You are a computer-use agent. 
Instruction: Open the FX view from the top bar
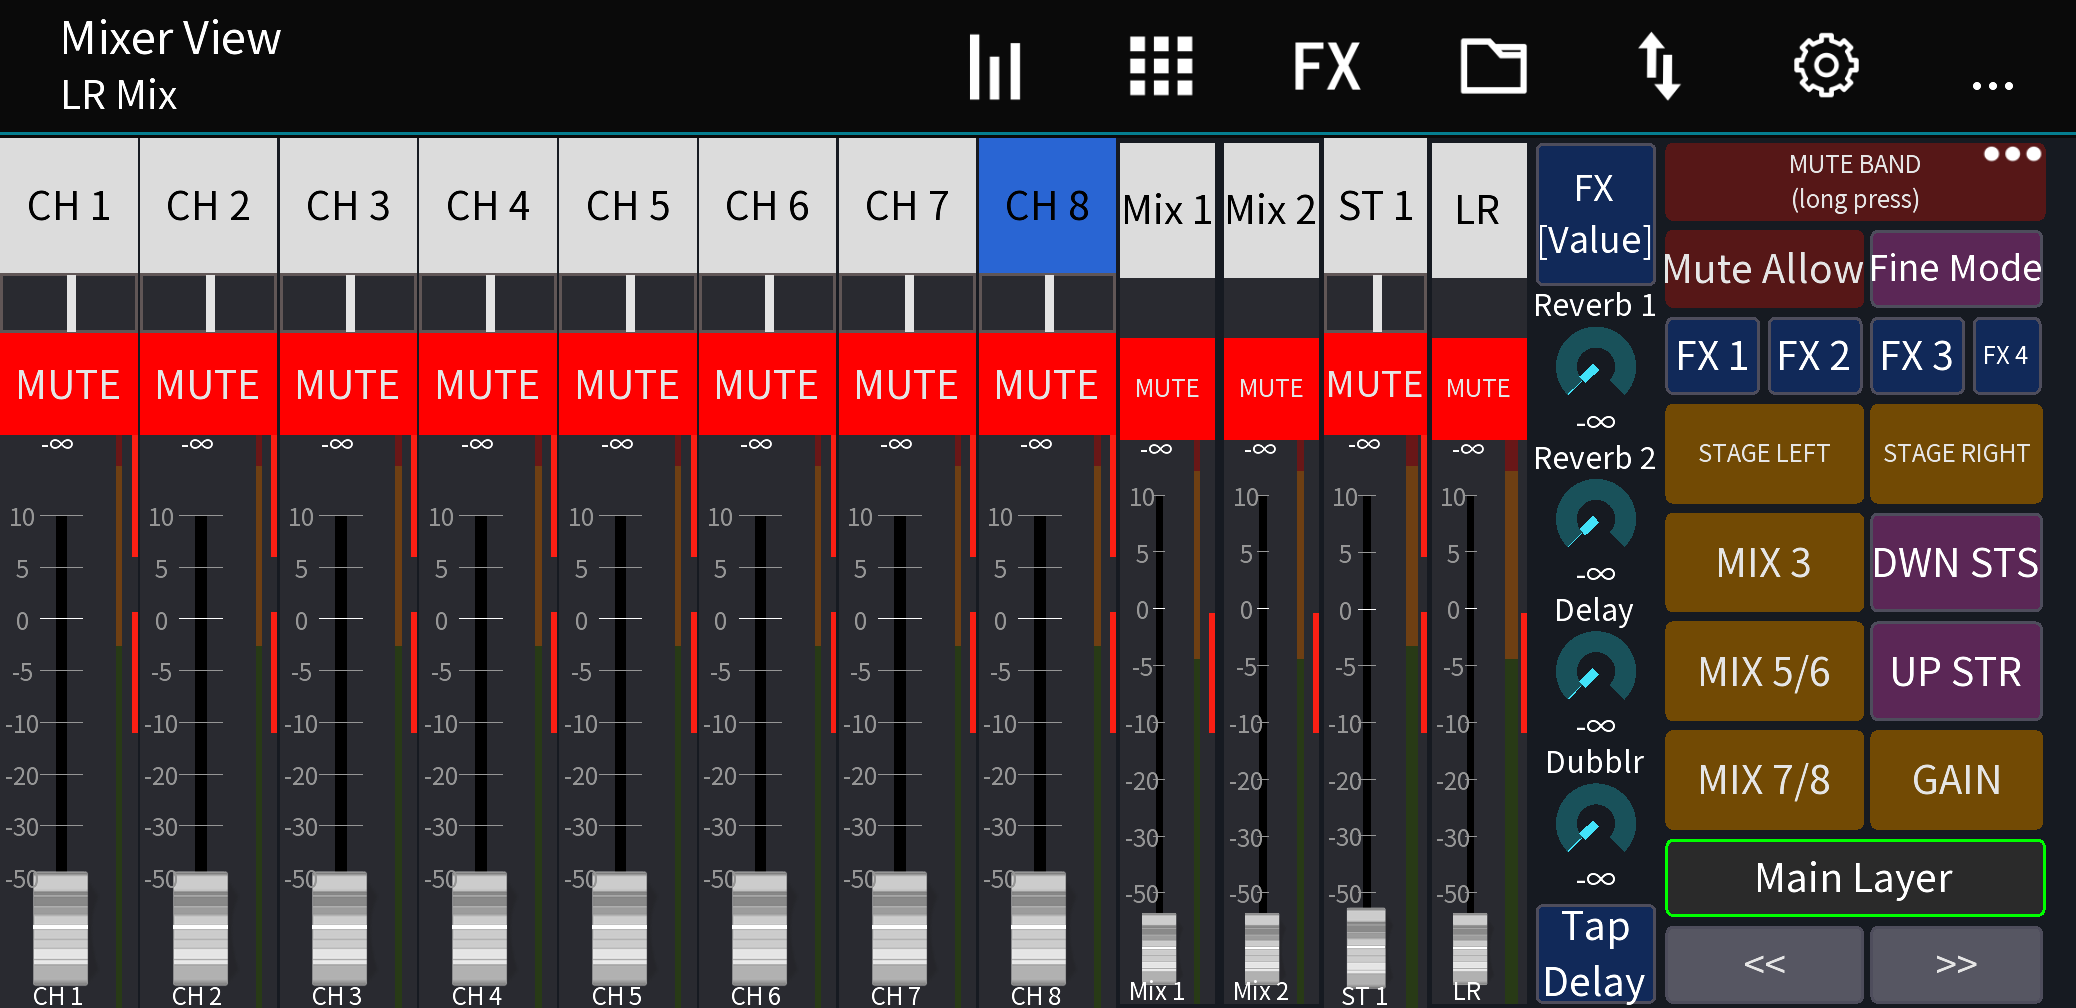click(x=1326, y=65)
